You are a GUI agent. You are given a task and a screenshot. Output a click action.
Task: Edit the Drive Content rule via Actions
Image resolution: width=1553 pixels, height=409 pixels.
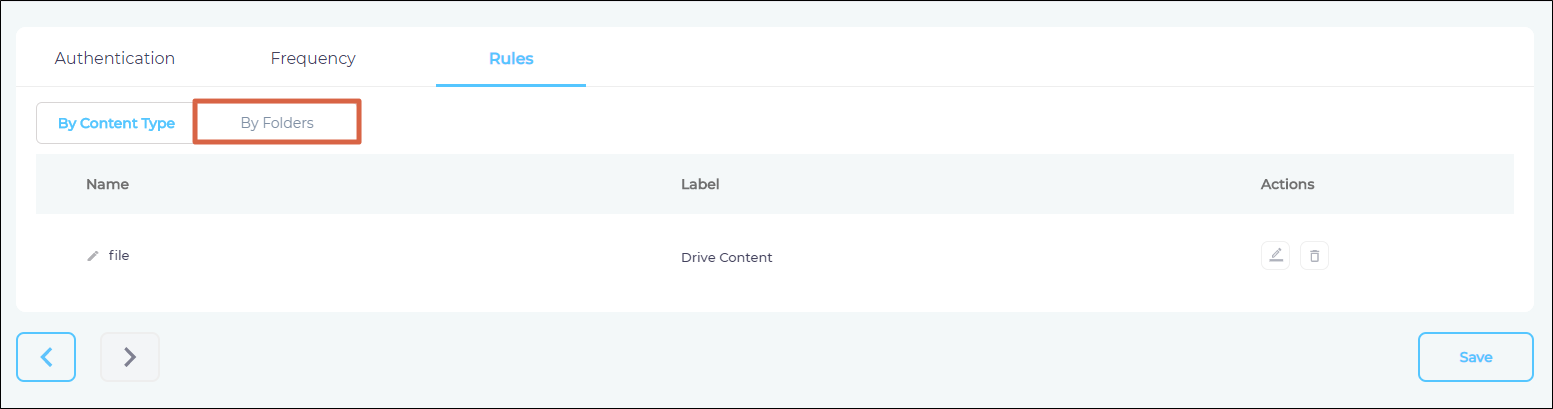[x=1275, y=256]
